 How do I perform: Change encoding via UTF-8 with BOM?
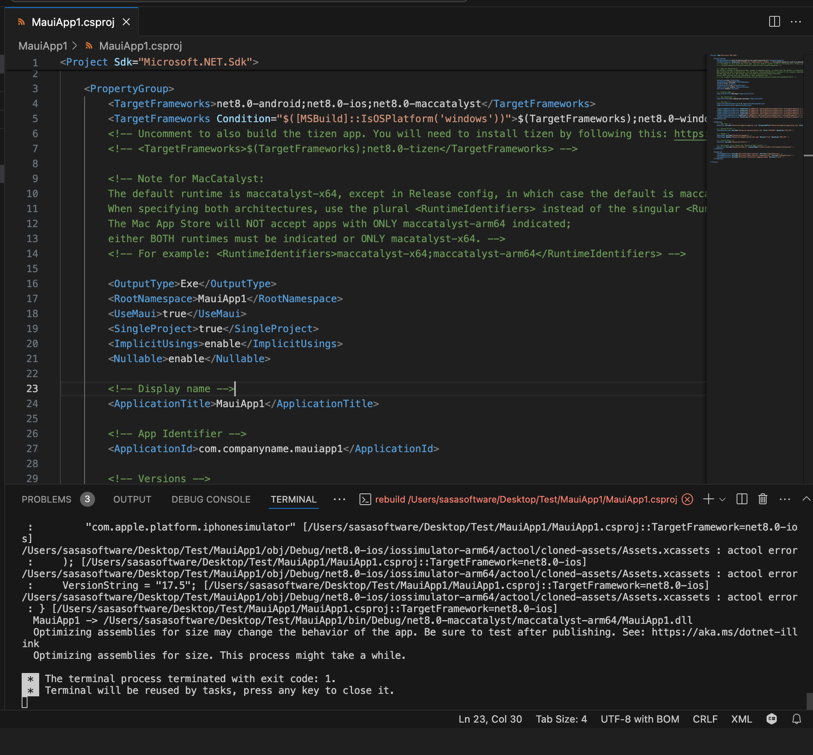coord(640,719)
